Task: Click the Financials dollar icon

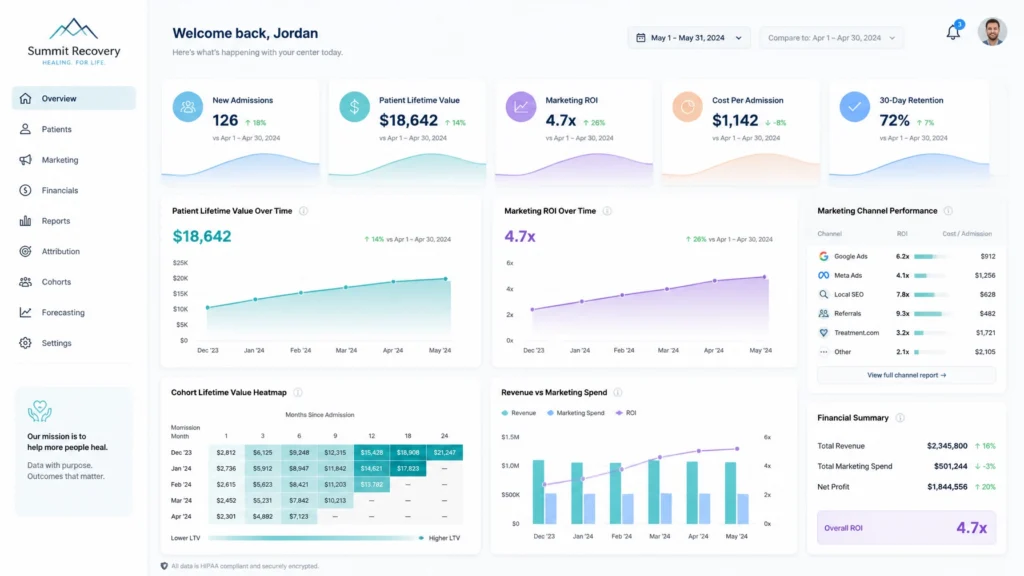Action: [x=25, y=190]
